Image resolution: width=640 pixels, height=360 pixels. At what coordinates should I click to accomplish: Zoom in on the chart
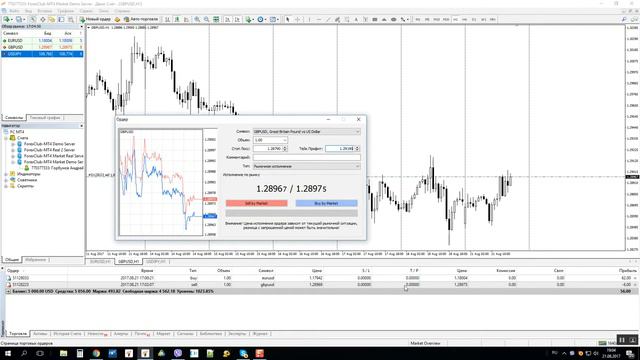click(x=197, y=19)
